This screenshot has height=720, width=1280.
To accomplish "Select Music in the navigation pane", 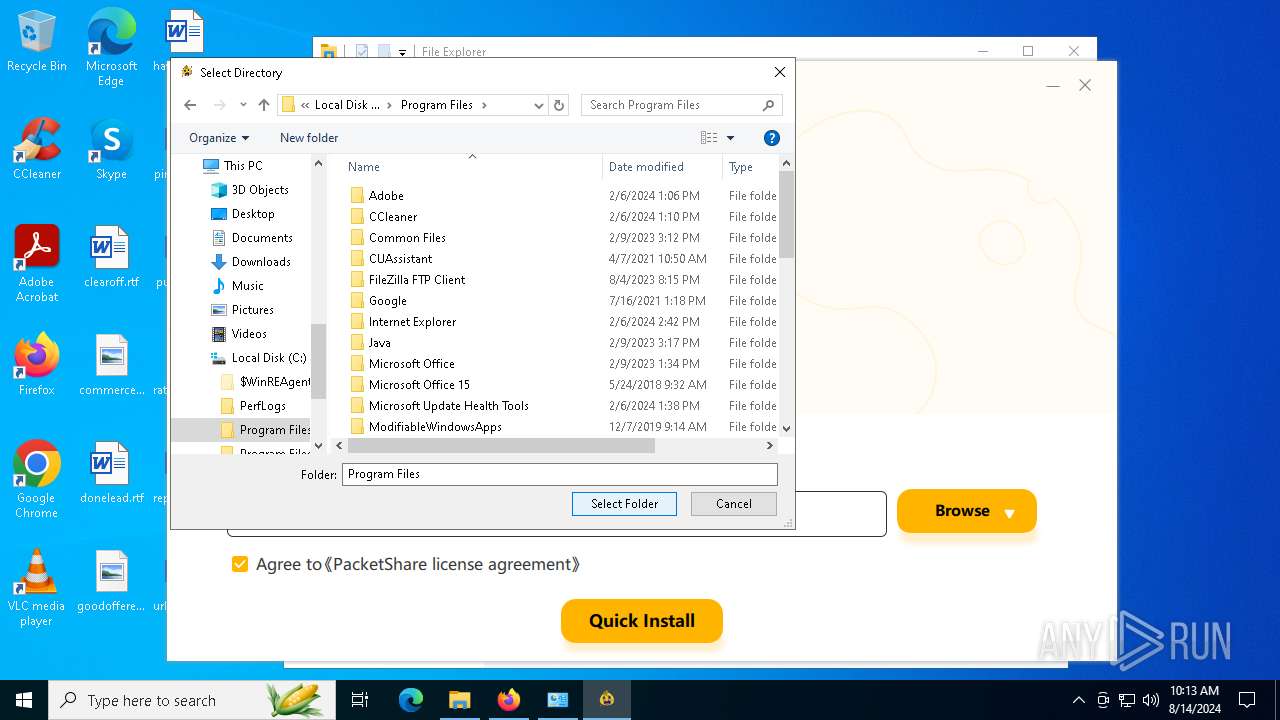I will pyautogui.click(x=248, y=286).
